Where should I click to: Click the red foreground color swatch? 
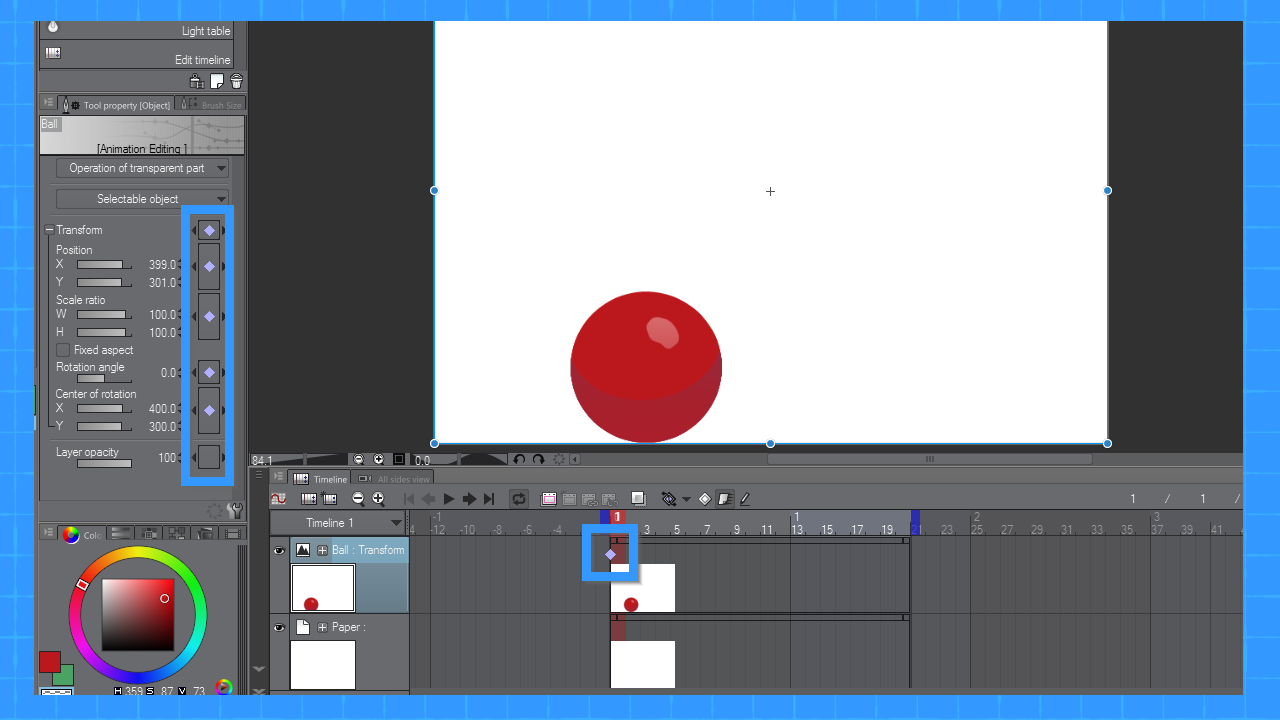click(49, 661)
